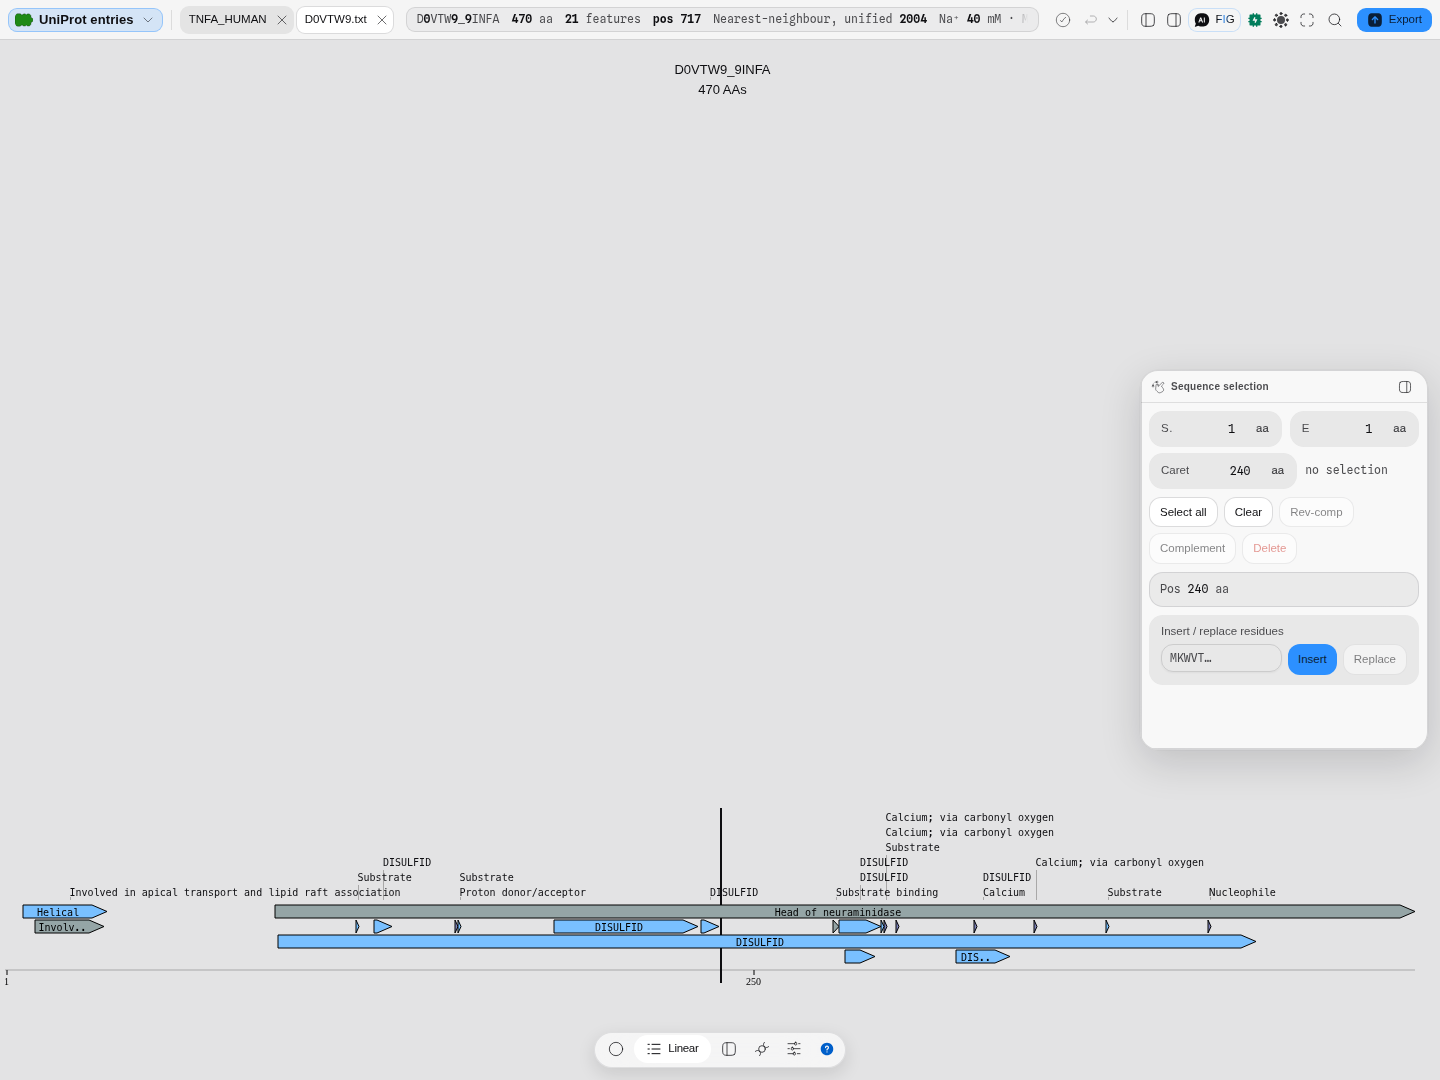Click the Pos 240 aa field
The width and height of the screenshot is (1440, 1080).
point(1284,590)
